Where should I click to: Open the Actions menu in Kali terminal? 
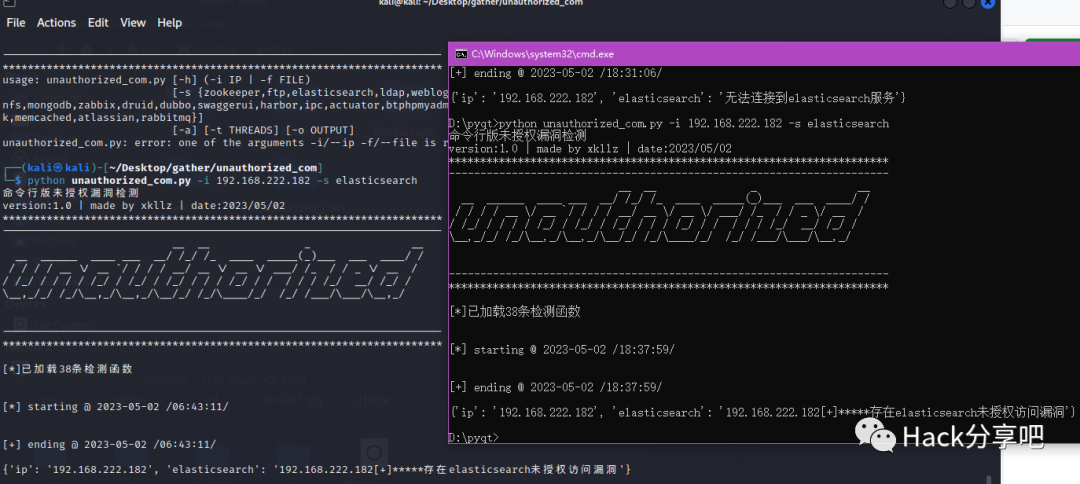click(56, 23)
